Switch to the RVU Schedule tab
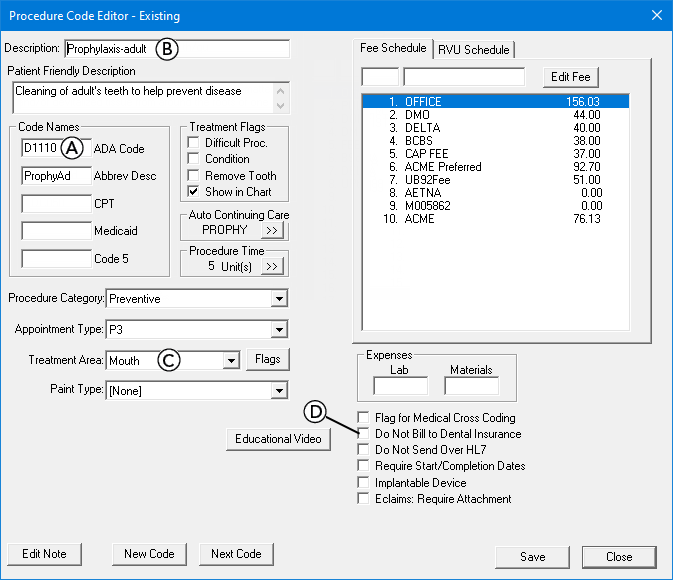Image resolution: width=673 pixels, height=580 pixels. tap(473, 49)
